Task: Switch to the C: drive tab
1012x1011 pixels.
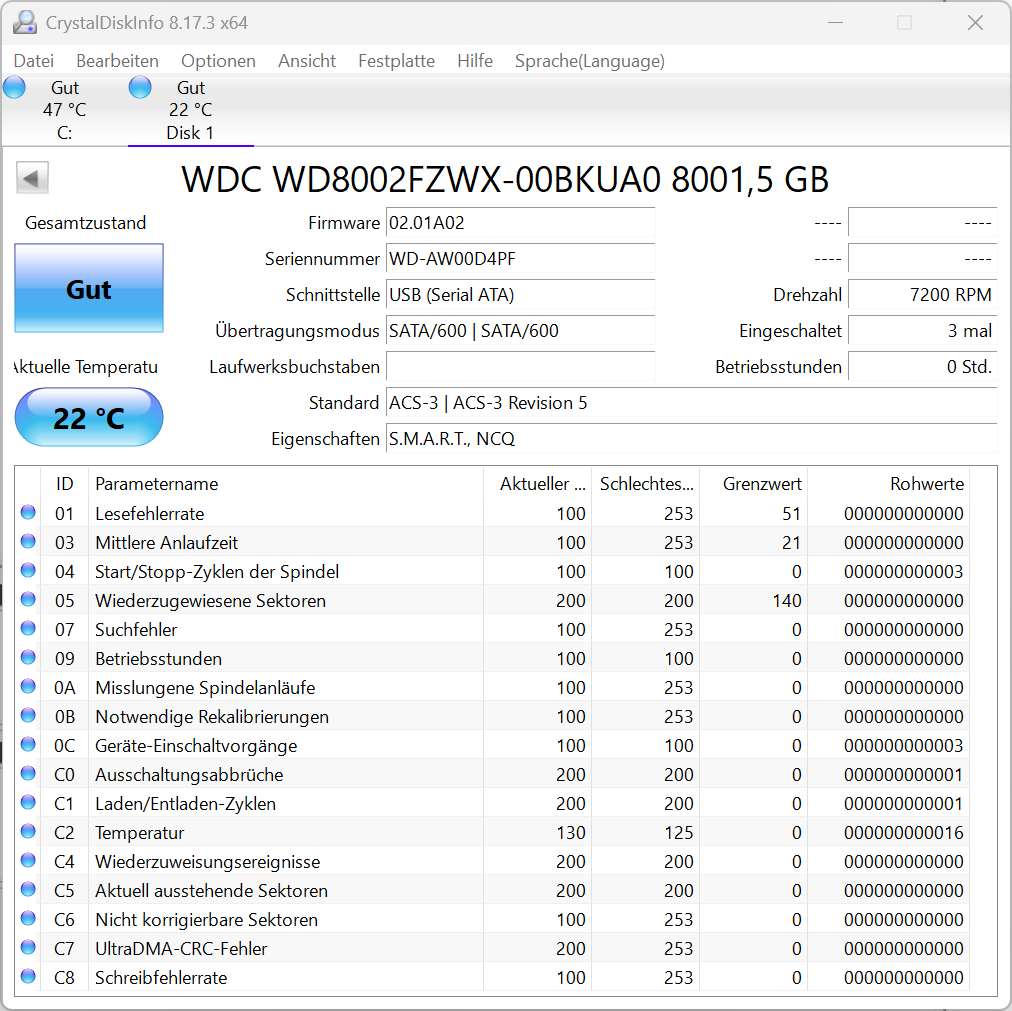Action: pyautogui.click(x=64, y=110)
